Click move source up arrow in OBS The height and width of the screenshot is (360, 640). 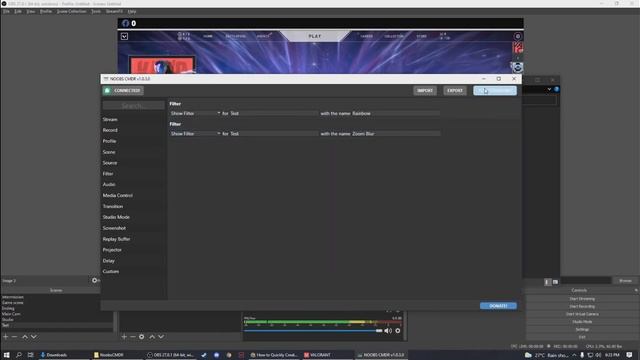click(152, 337)
